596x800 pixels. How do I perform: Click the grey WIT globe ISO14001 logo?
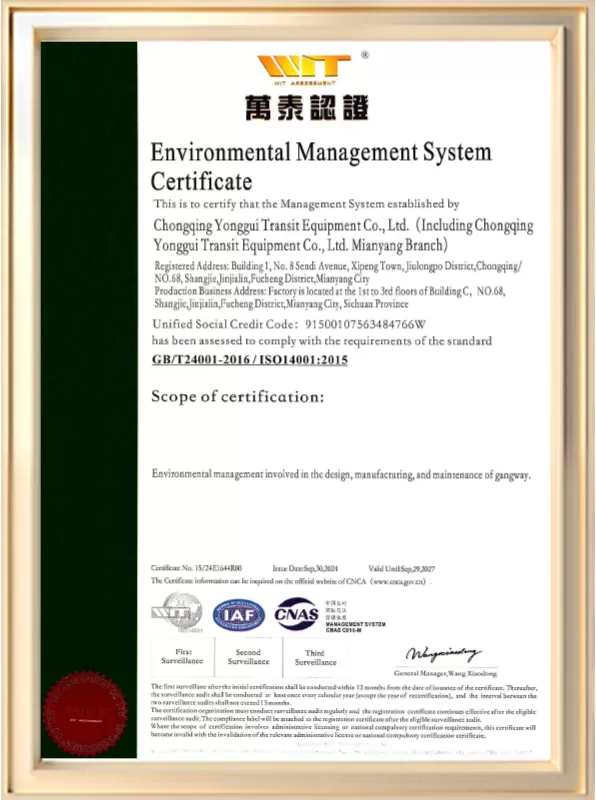[177, 612]
